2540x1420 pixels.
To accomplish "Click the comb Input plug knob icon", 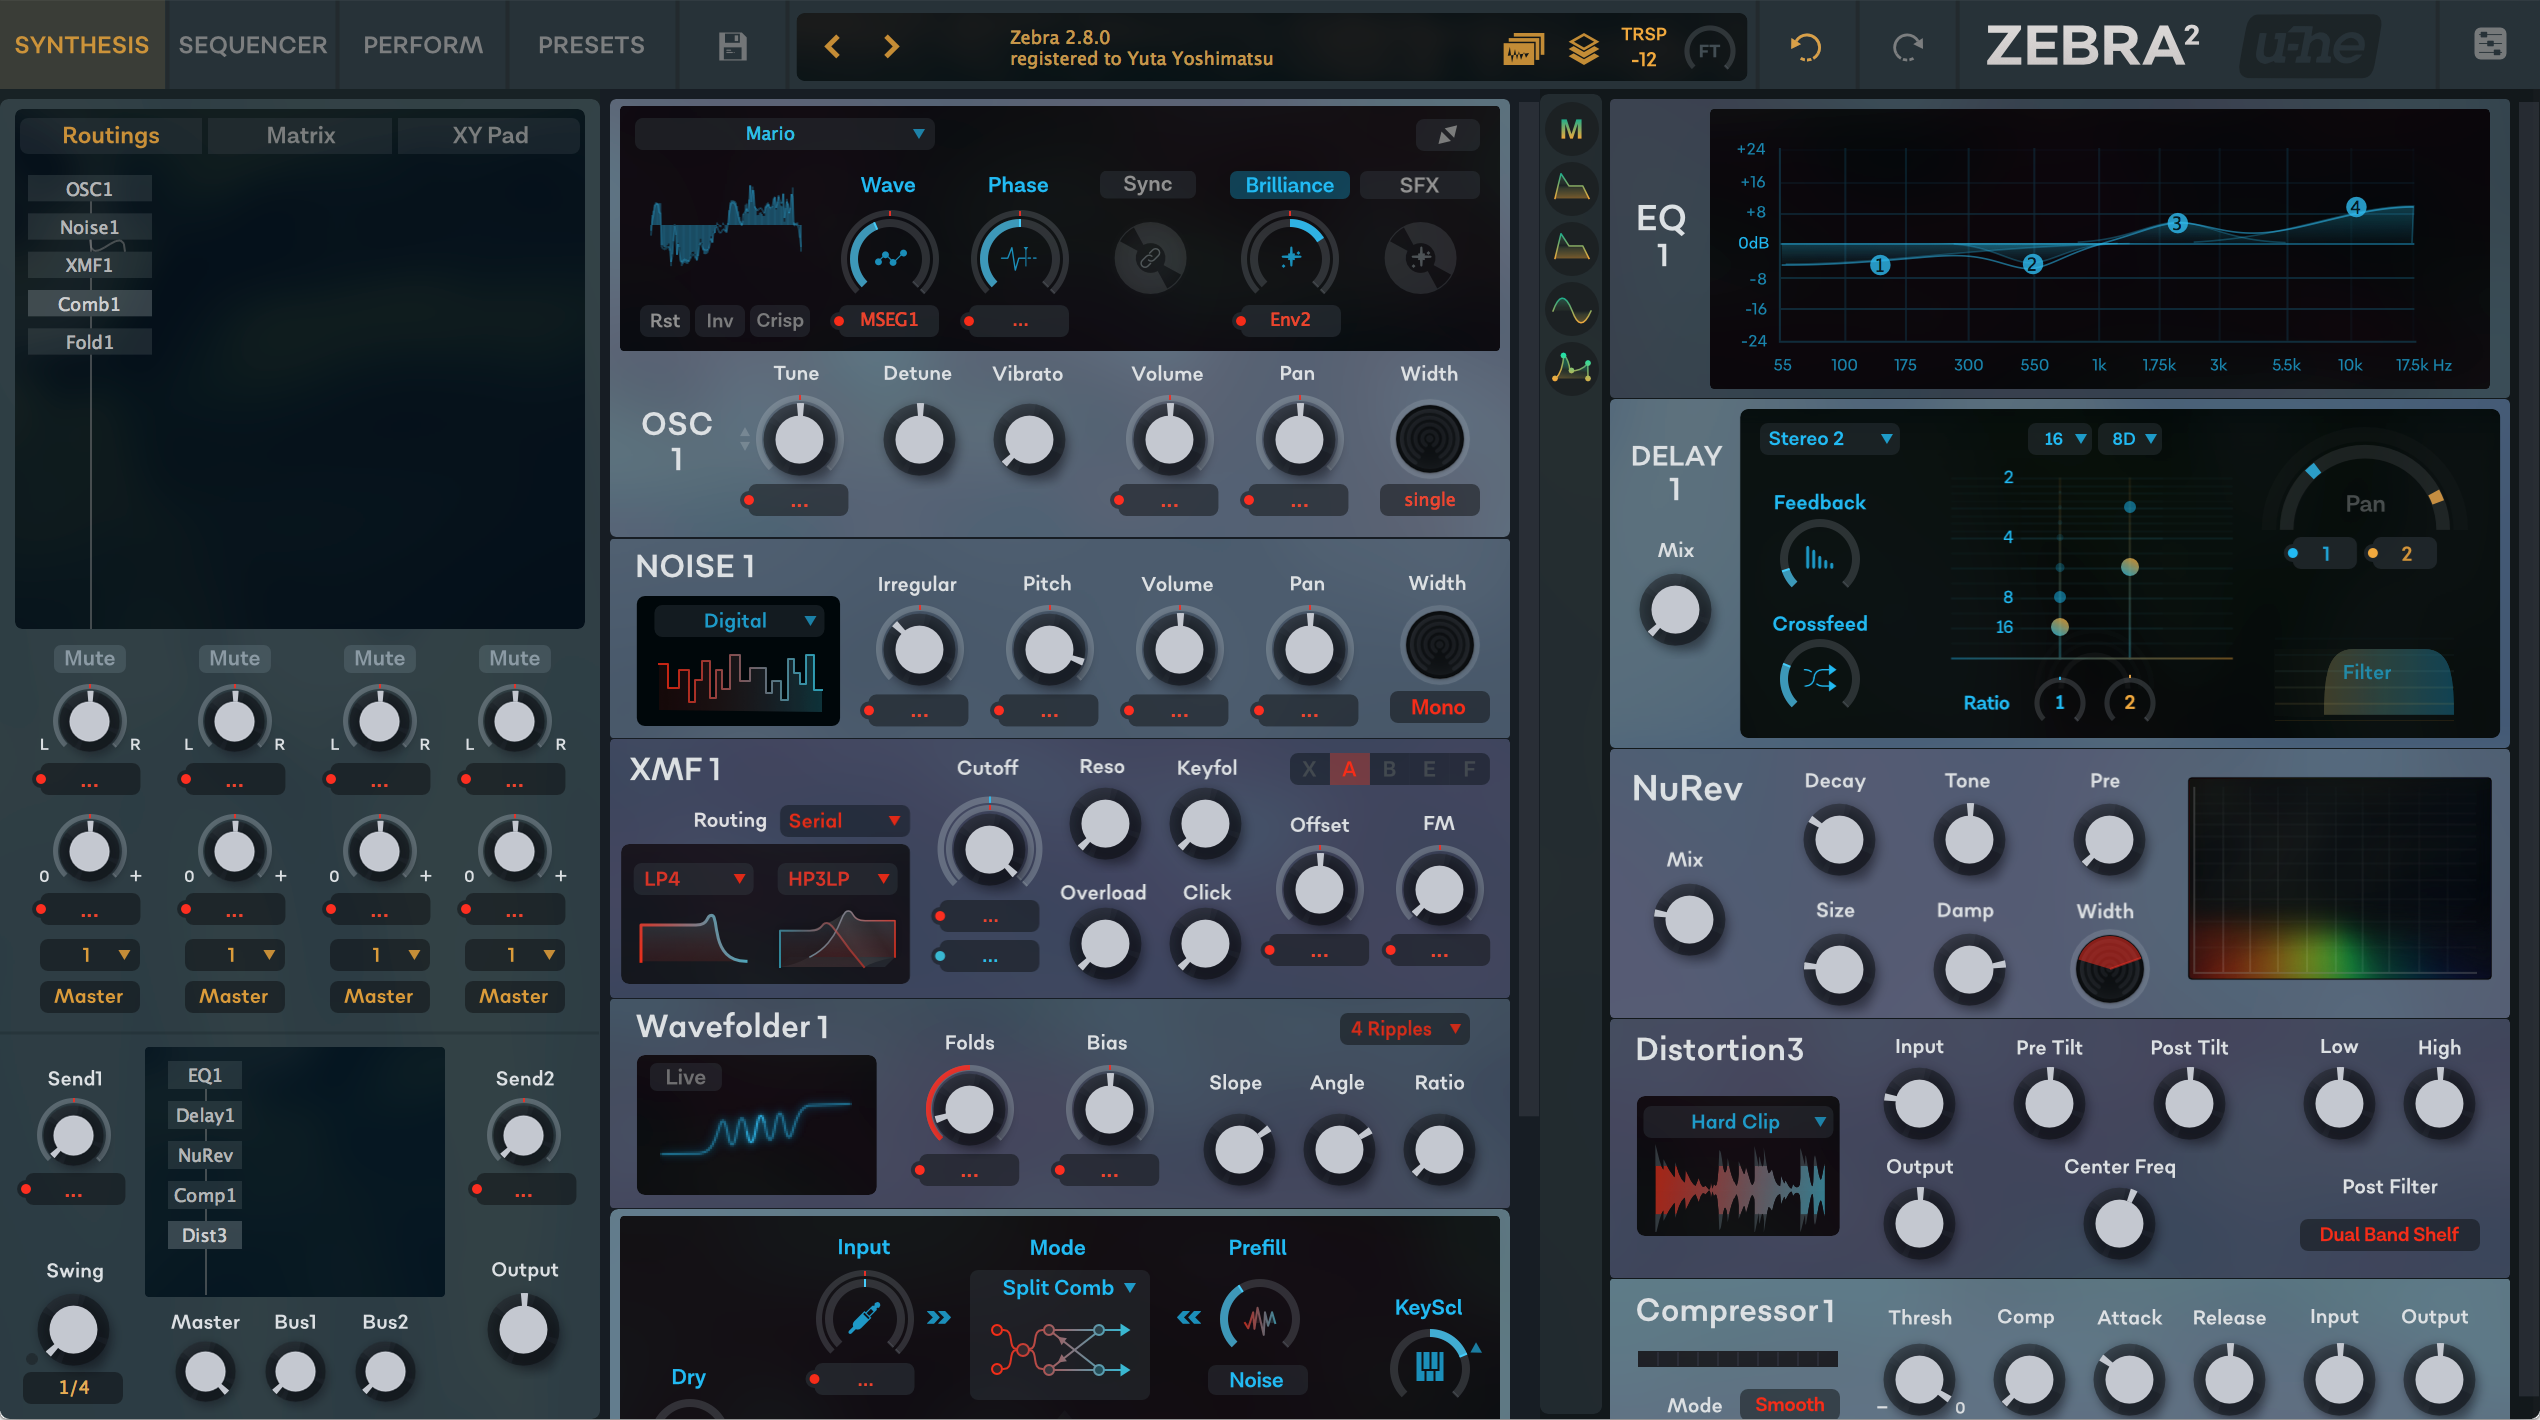I will (x=865, y=1318).
